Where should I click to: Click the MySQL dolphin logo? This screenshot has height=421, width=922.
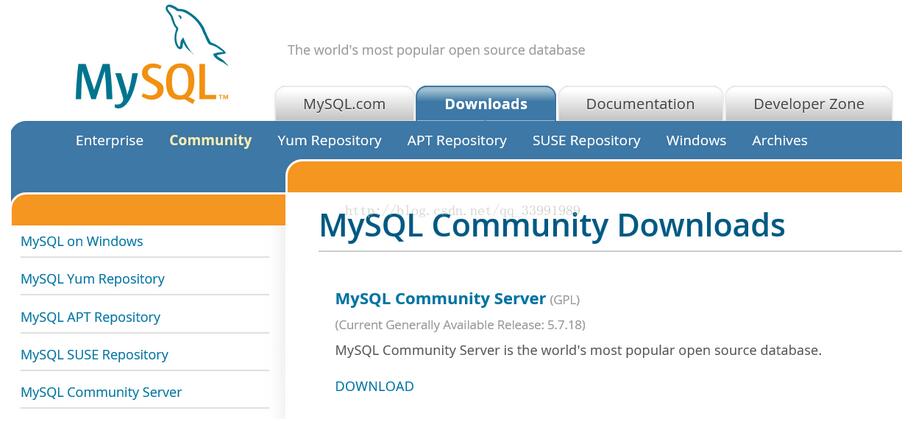(152, 56)
